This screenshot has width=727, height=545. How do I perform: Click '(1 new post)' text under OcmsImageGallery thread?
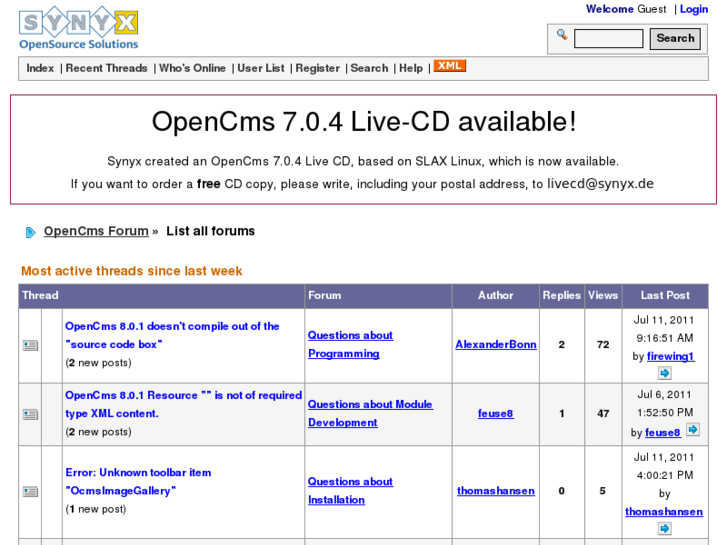[x=96, y=509]
